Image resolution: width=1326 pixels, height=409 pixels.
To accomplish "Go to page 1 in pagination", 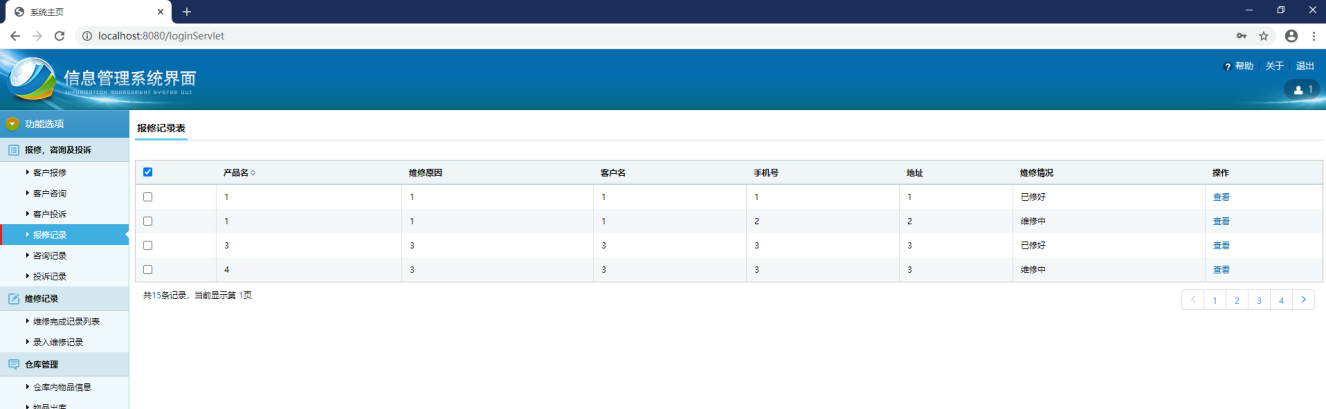I will [x=1214, y=300].
